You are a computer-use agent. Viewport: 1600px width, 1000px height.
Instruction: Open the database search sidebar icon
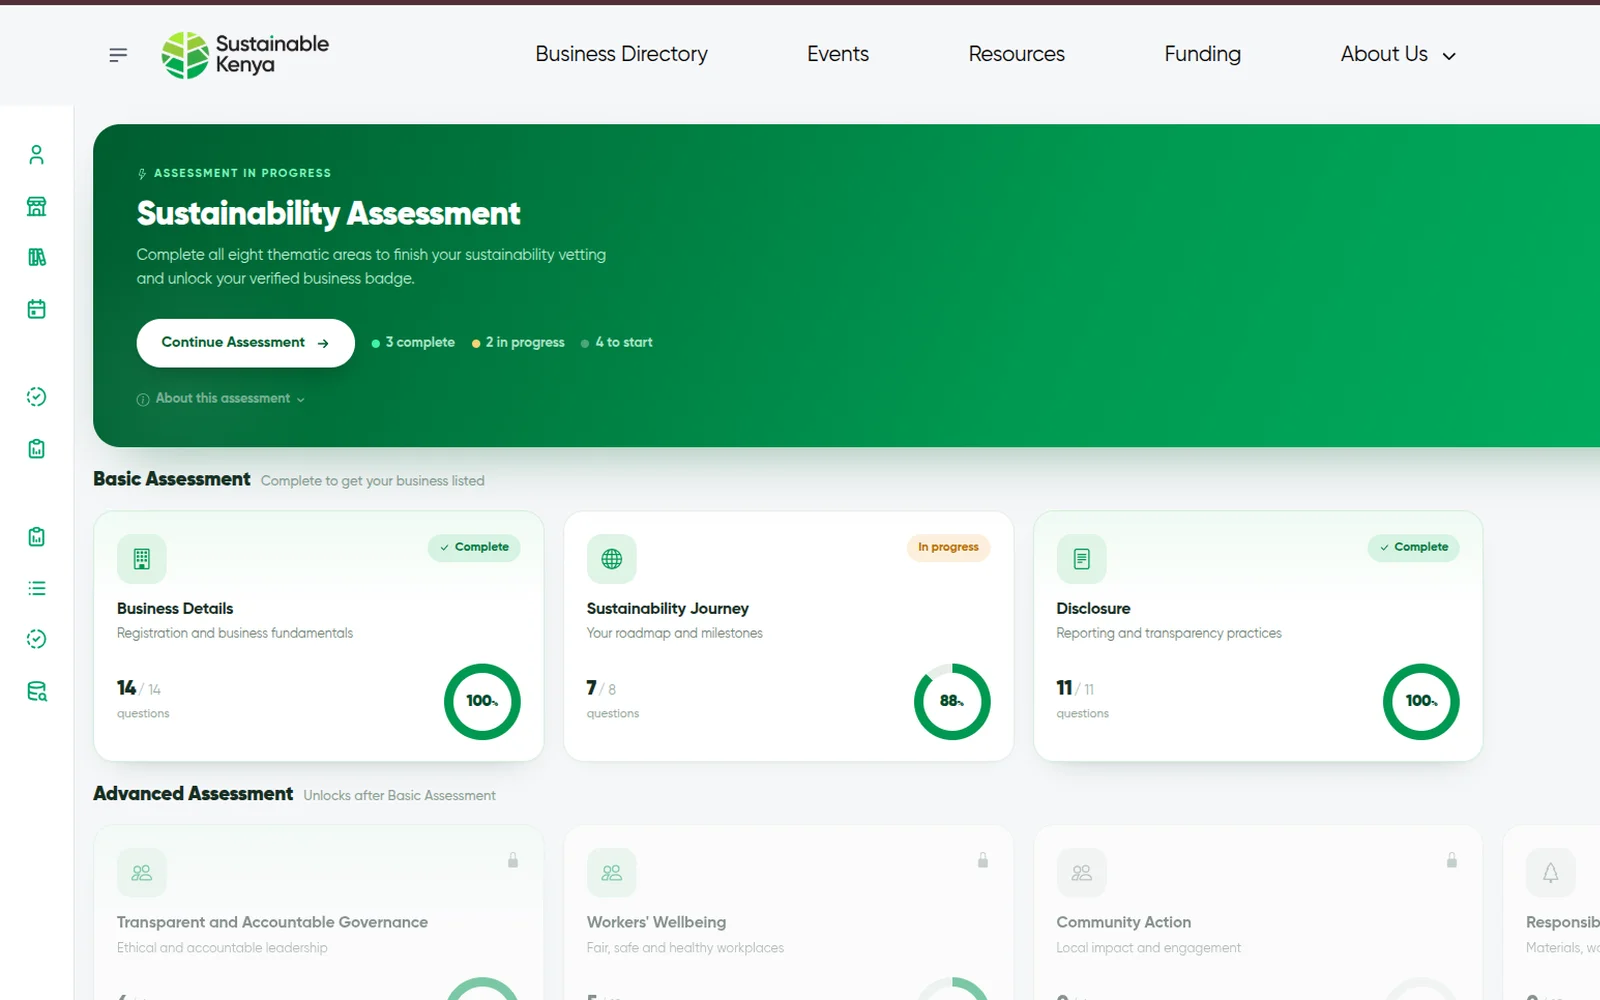(x=37, y=691)
